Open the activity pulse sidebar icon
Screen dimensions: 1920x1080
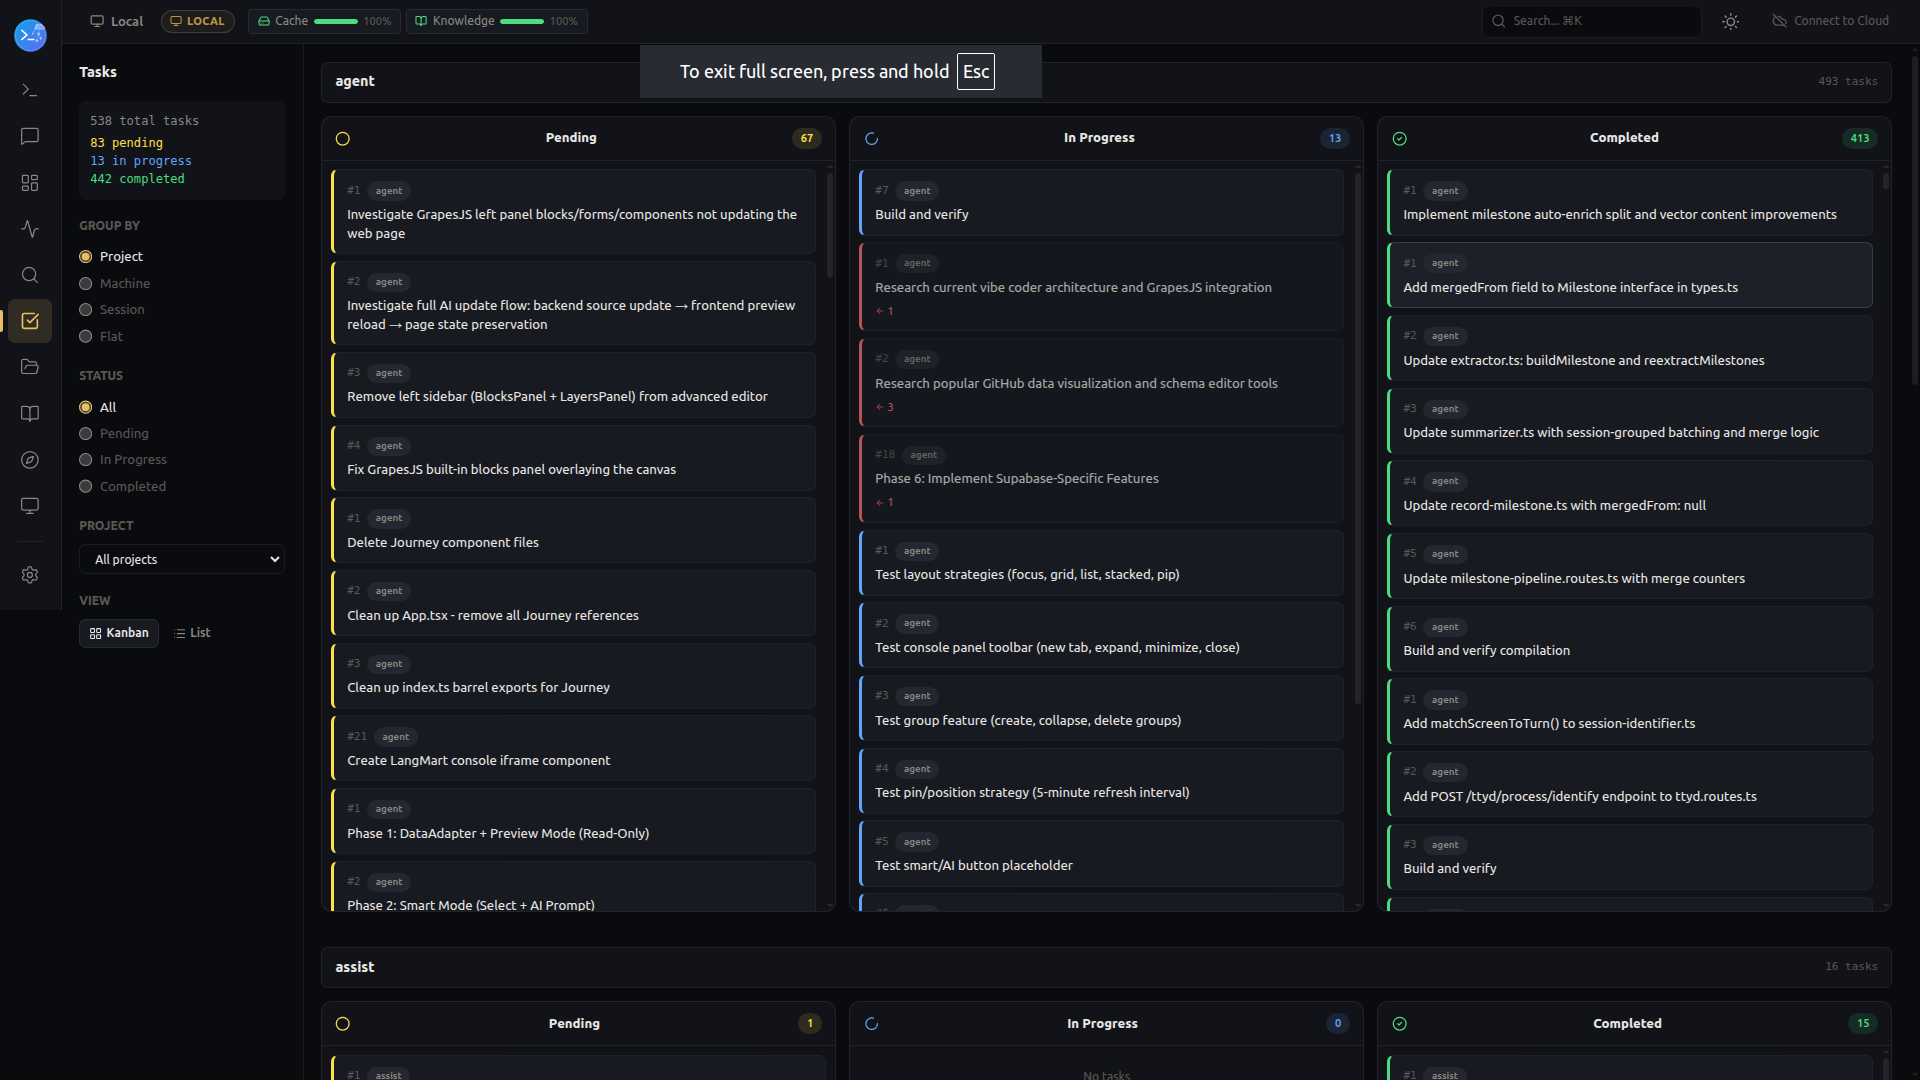(30, 229)
